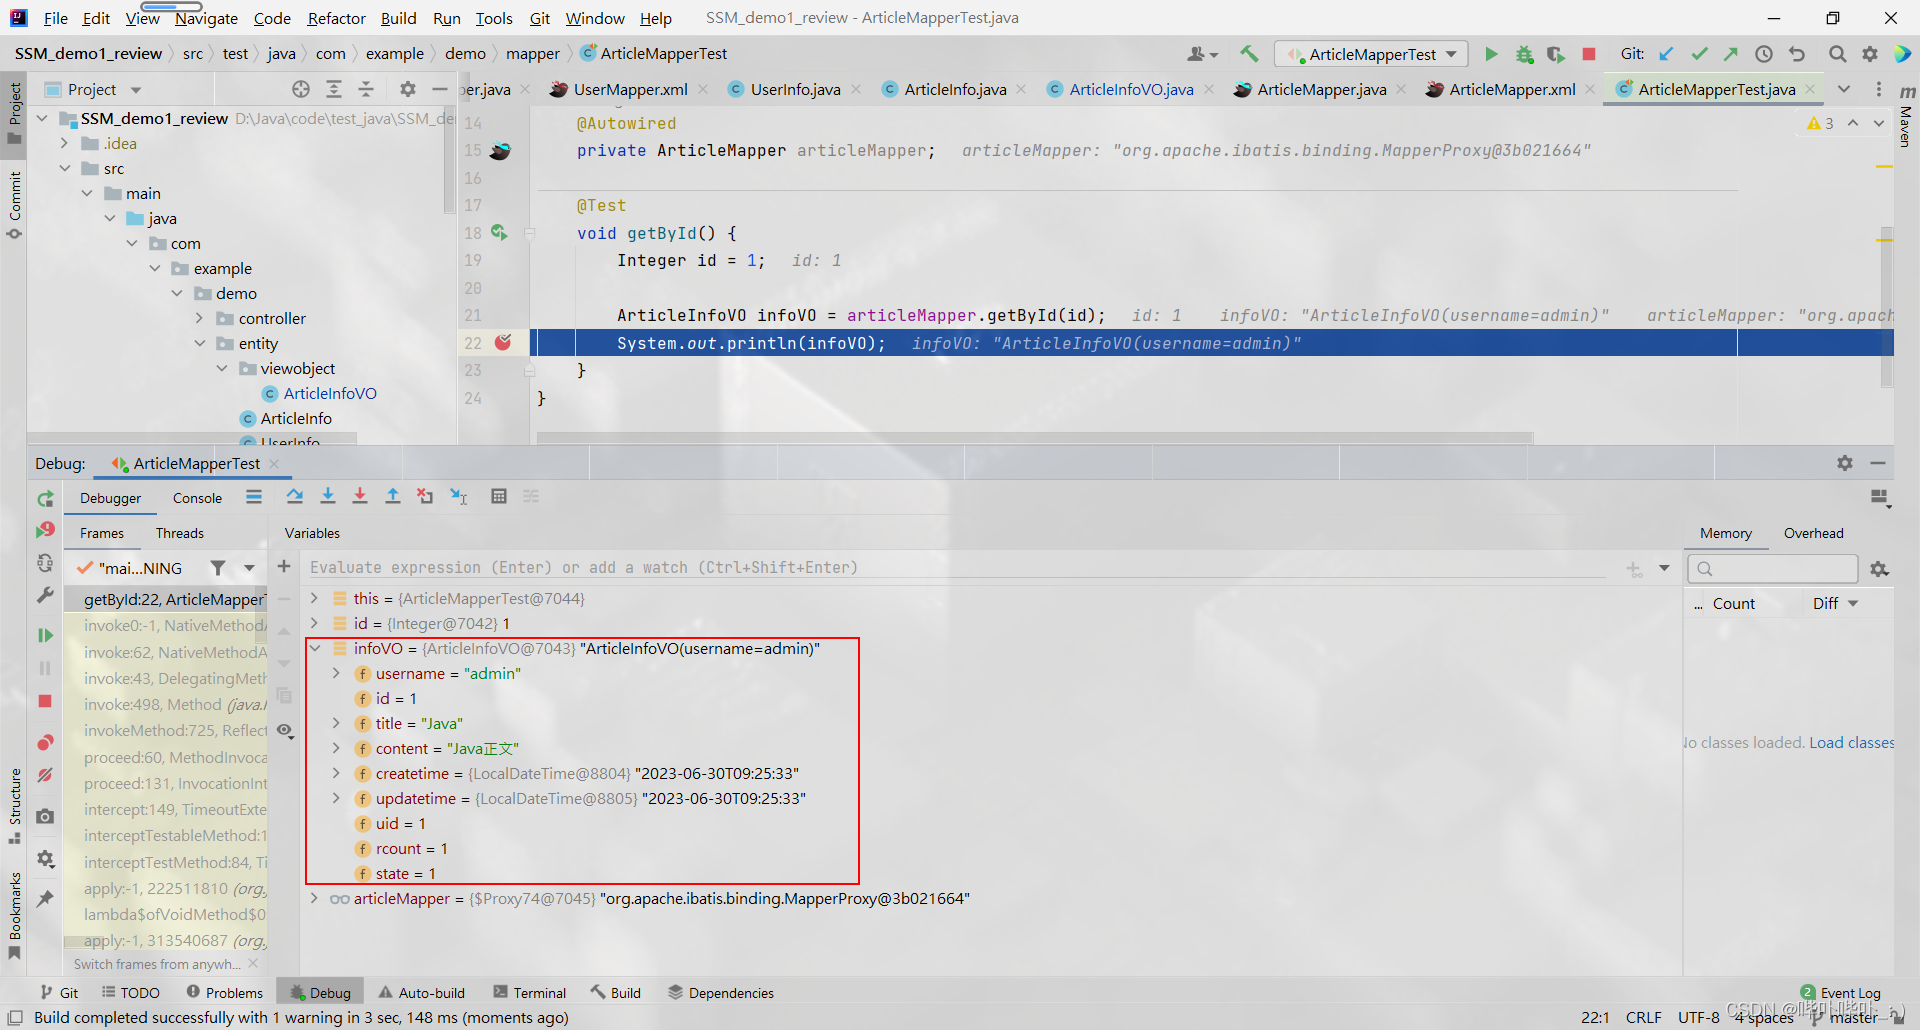
Task: Open the Refactor menu
Action: coord(336,18)
